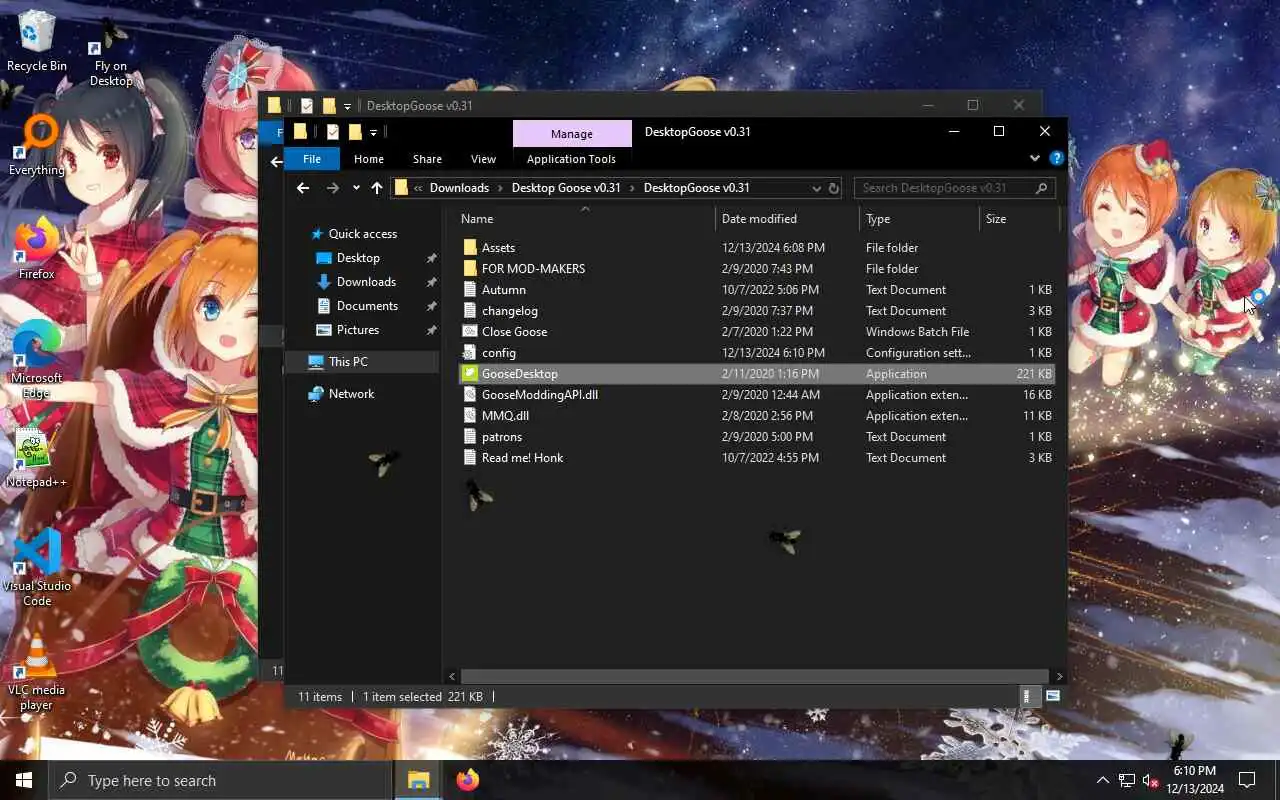This screenshot has width=1280, height=800.
Task: Select the FOR MOD-MAKERS folder
Action: 533,268
